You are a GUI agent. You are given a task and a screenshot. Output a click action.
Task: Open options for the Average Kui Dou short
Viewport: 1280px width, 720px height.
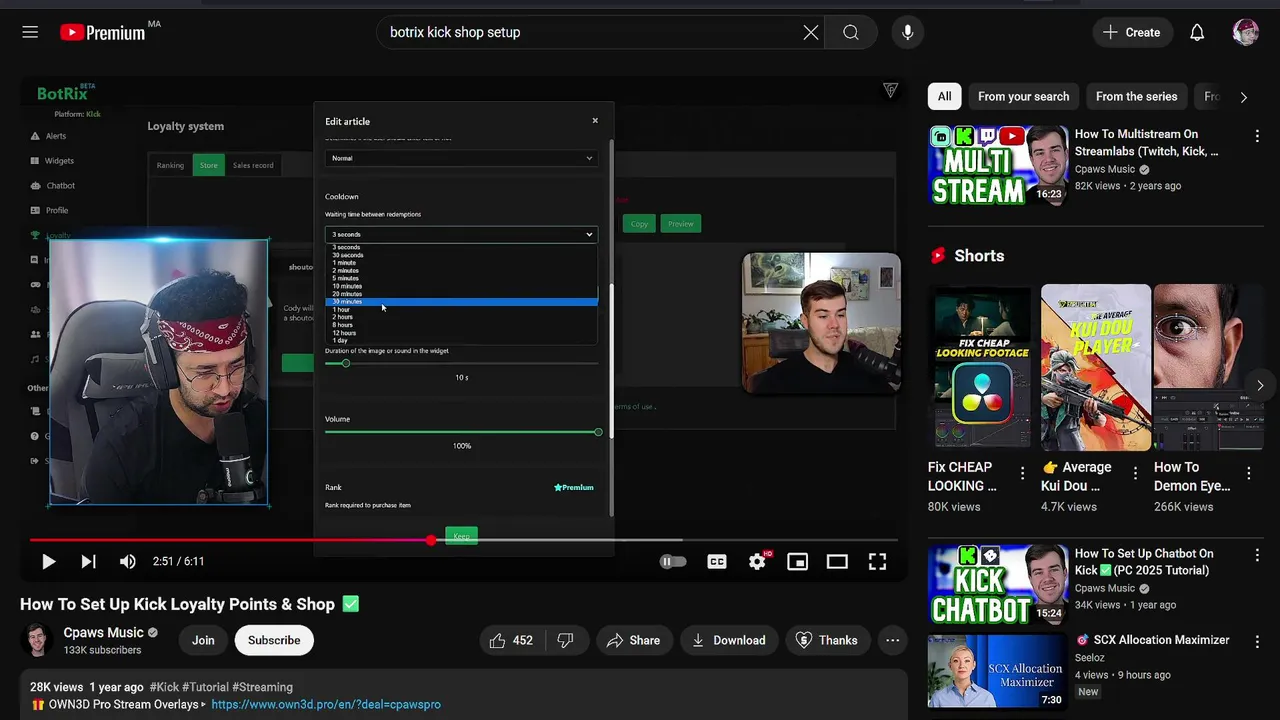(x=1135, y=473)
